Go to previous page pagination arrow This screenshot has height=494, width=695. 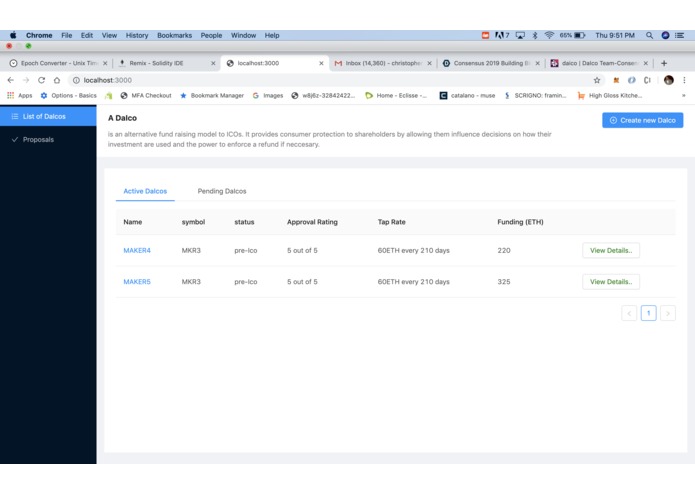(x=629, y=313)
